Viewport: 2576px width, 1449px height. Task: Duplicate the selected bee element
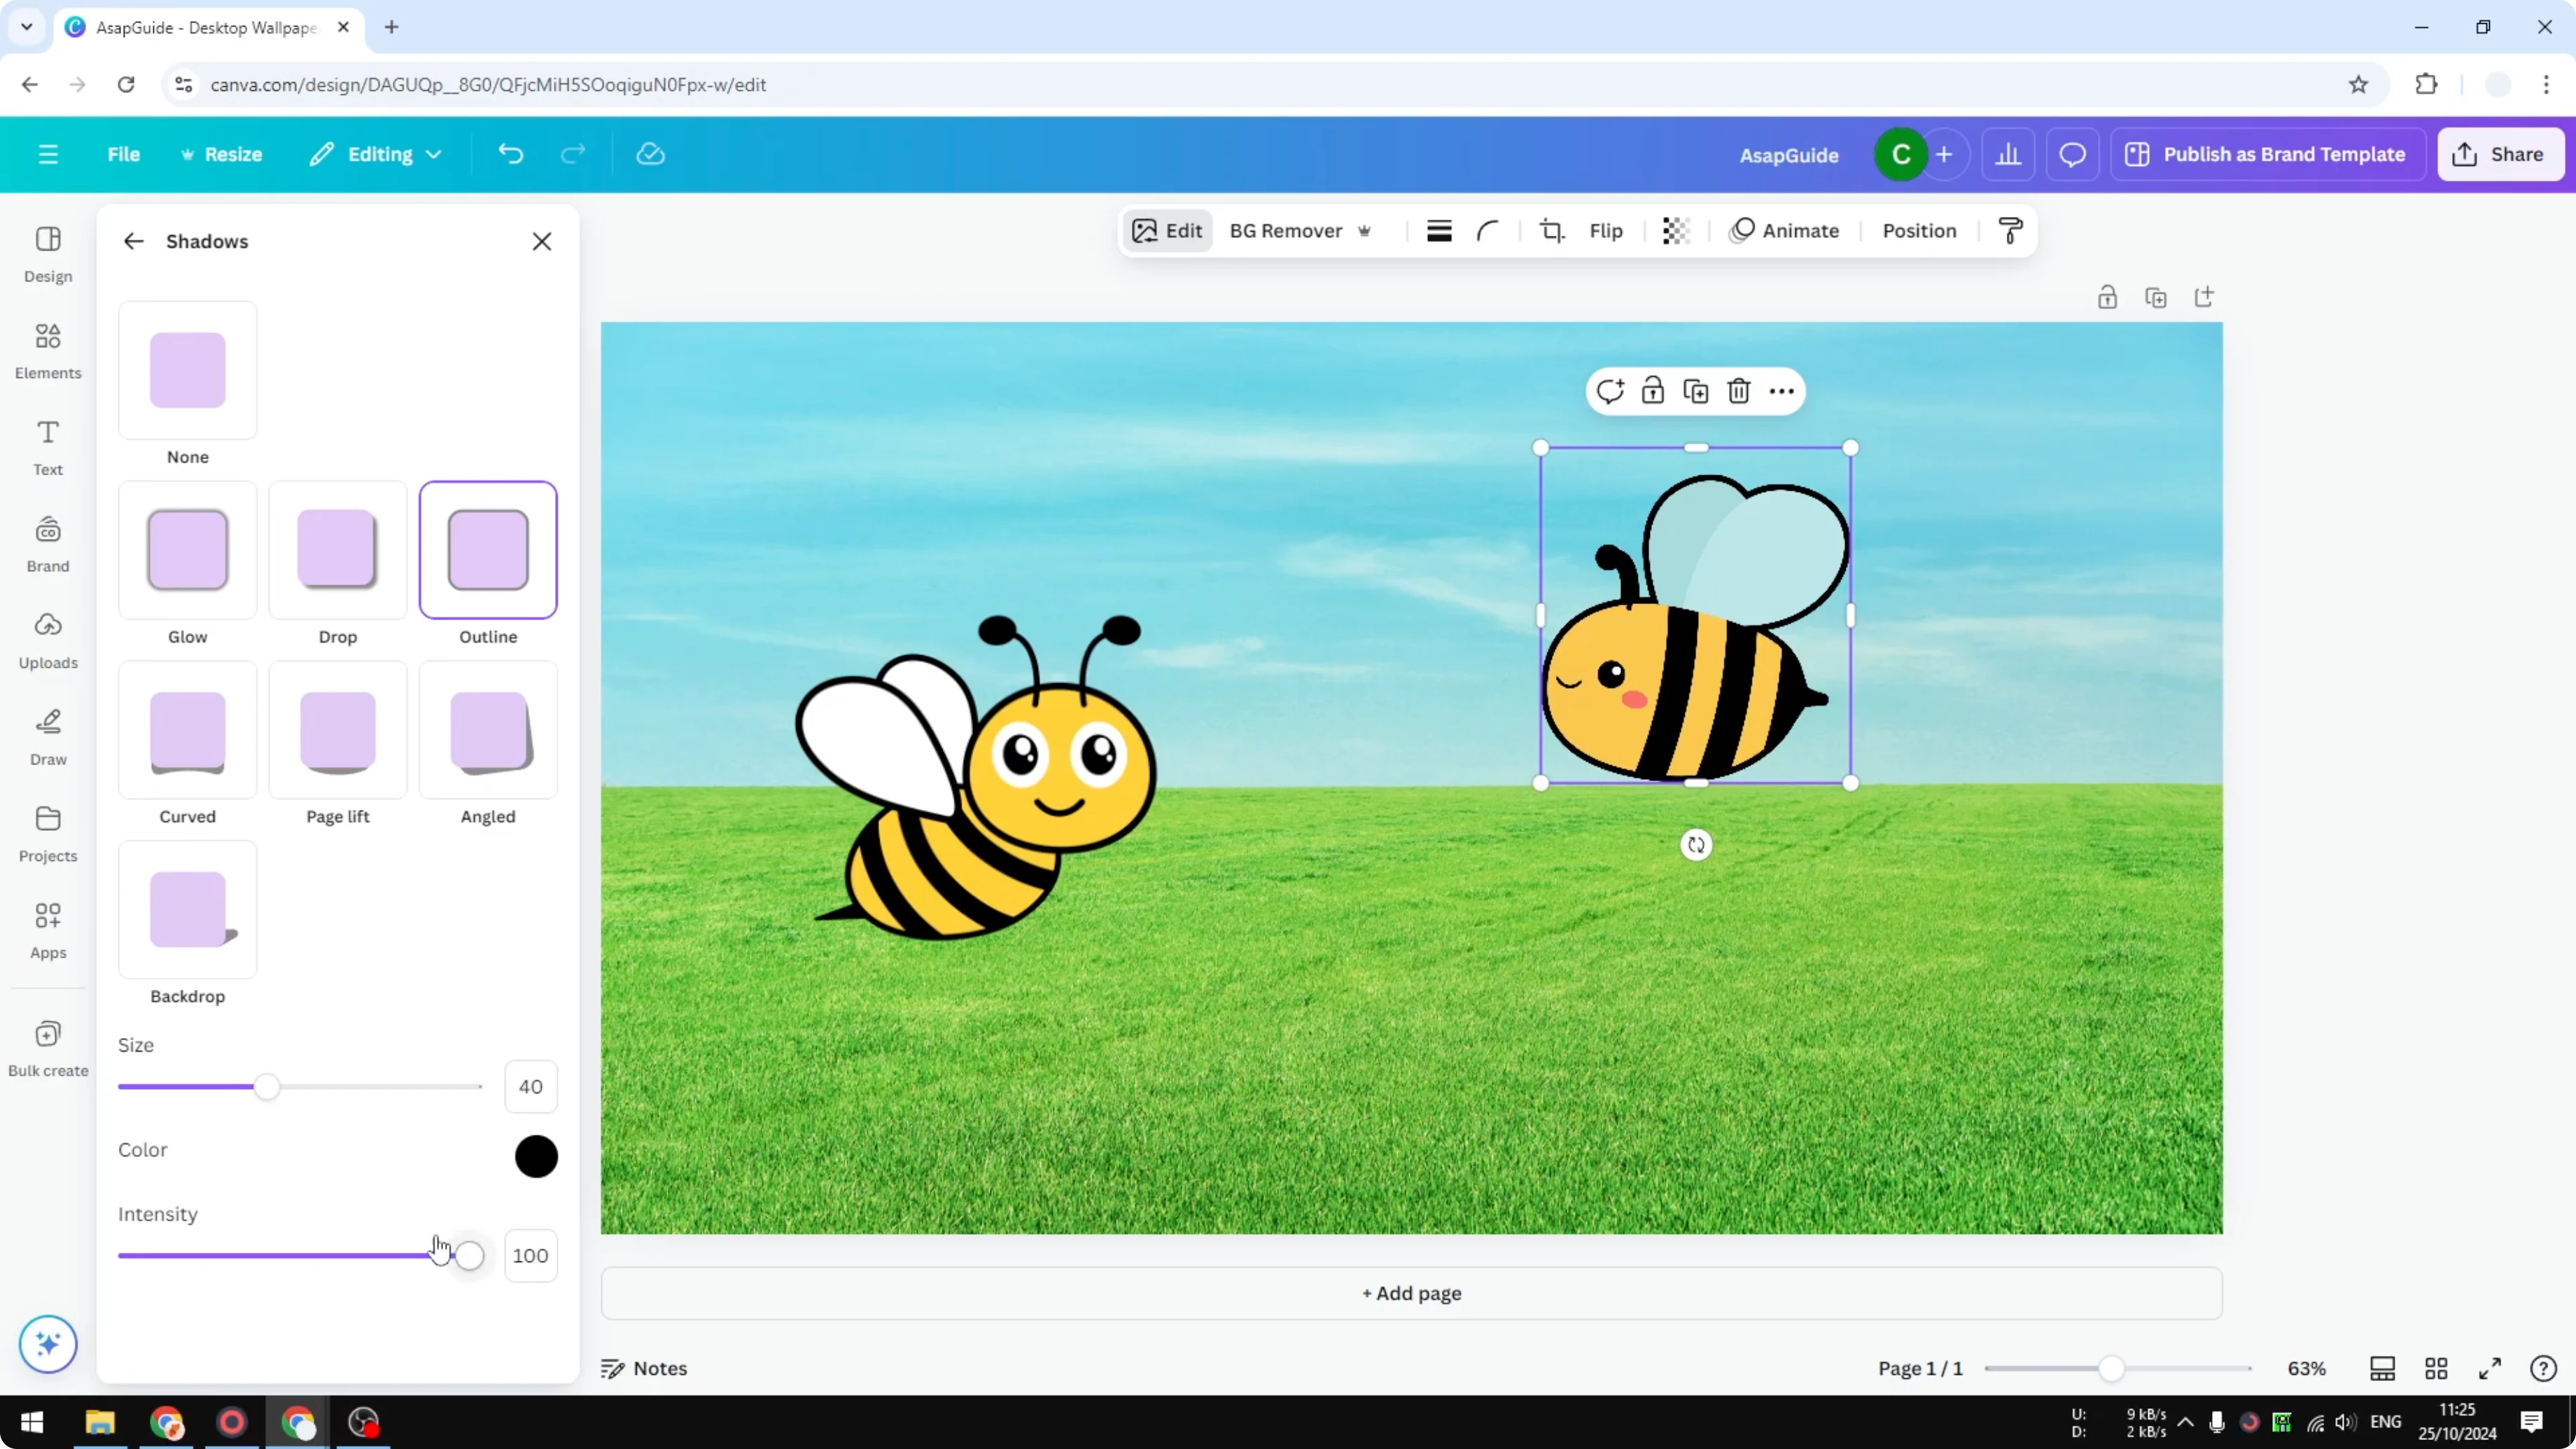point(1696,391)
